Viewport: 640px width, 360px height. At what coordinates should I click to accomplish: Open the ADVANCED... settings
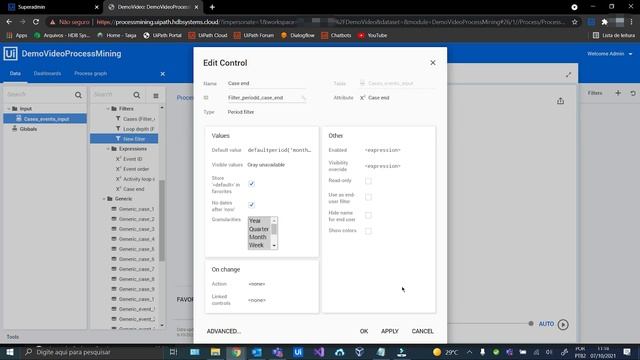tap(224, 331)
